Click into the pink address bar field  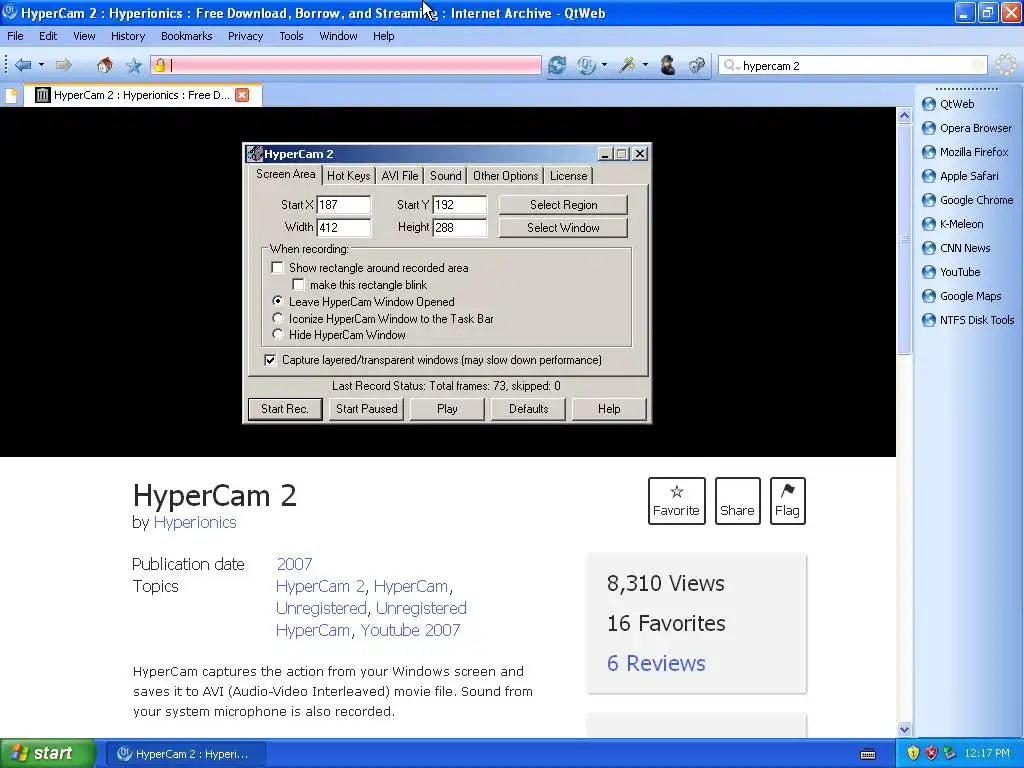tap(345, 65)
